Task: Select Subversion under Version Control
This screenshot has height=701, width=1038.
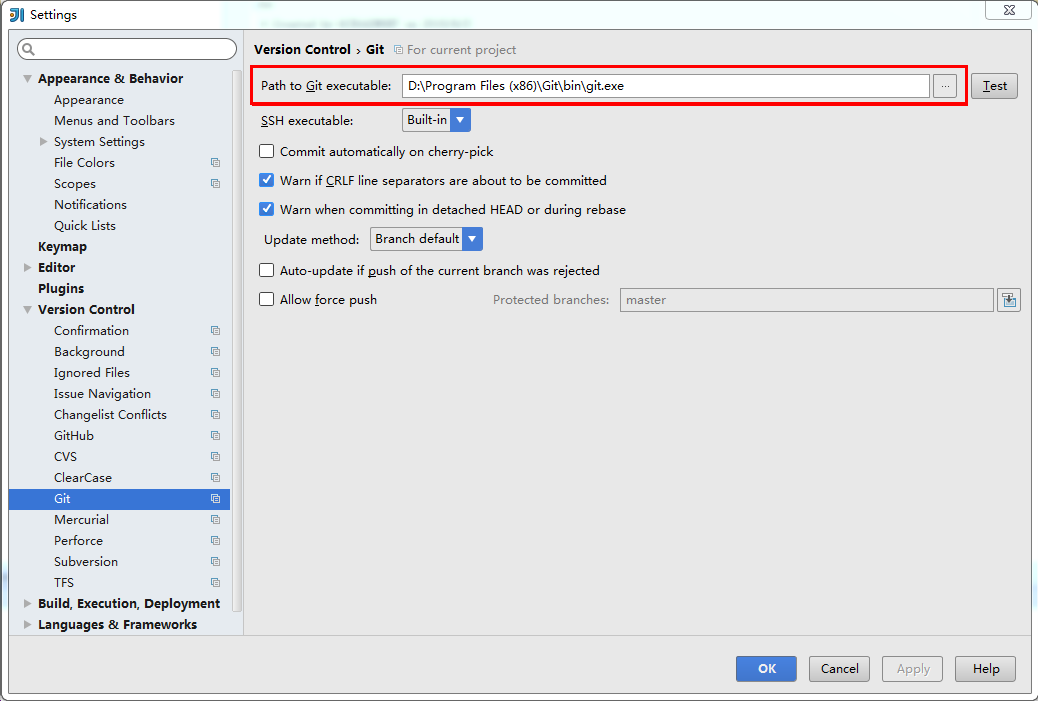Action: (x=86, y=561)
